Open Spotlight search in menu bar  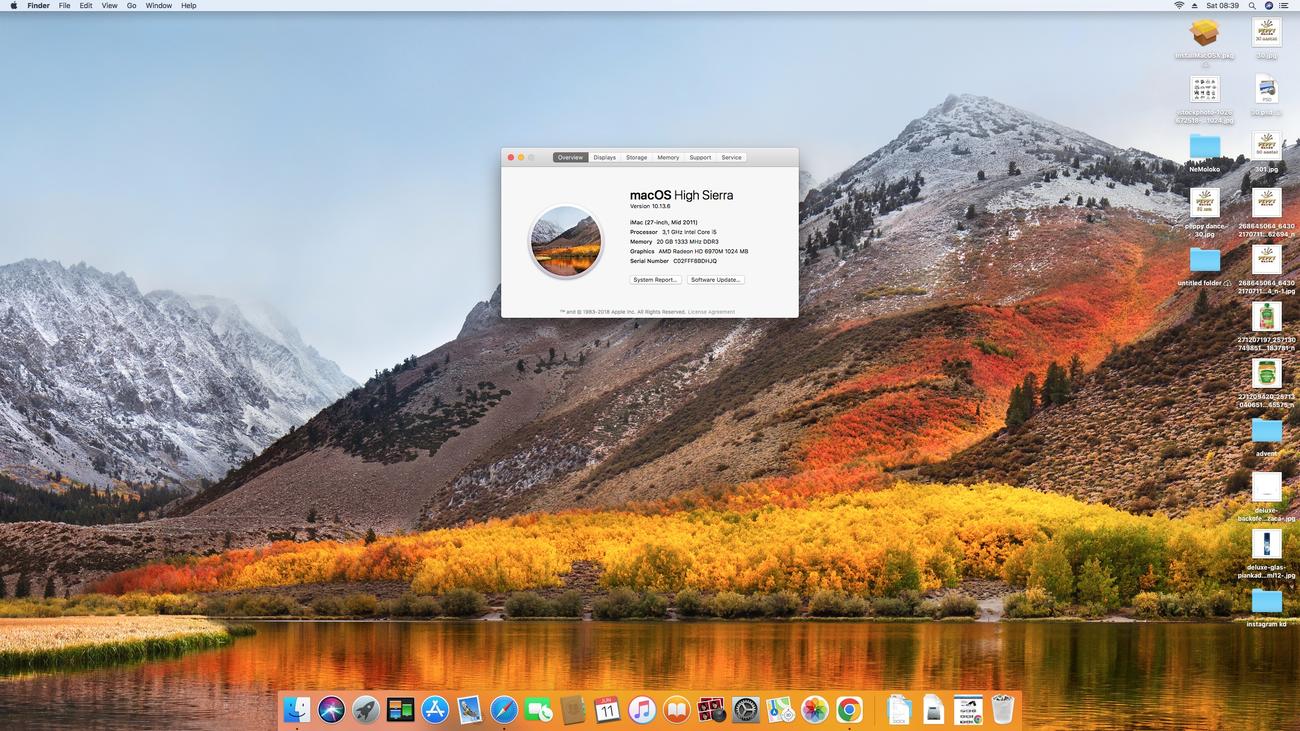point(1253,6)
